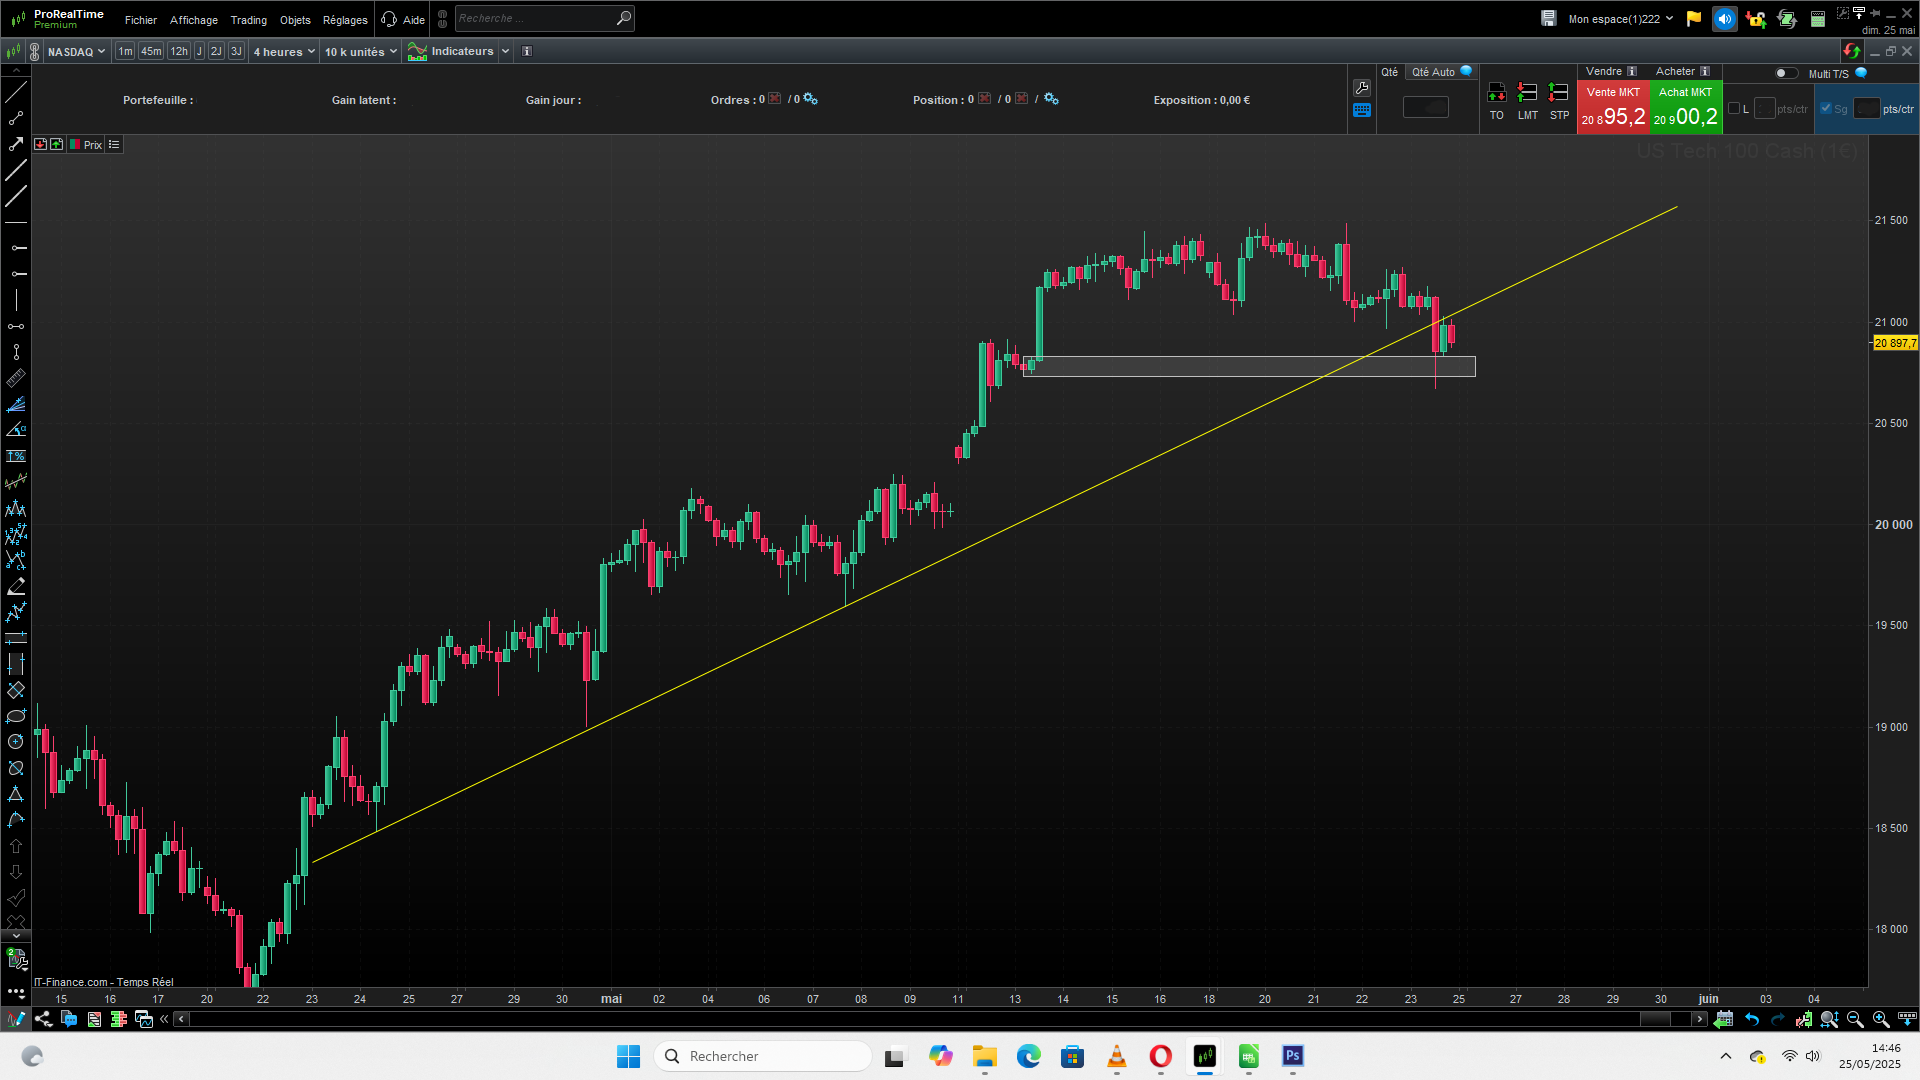Click the red Vente MKT button
The height and width of the screenshot is (1080, 1920).
click(x=1613, y=107)
